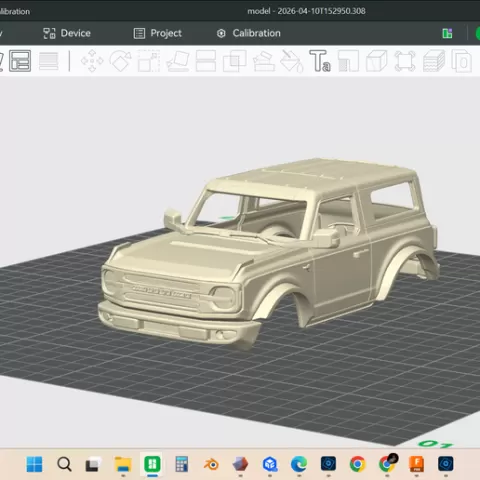
Task: Open the Calibration tab
Action: pyautogui.click(x=249, y=33)
